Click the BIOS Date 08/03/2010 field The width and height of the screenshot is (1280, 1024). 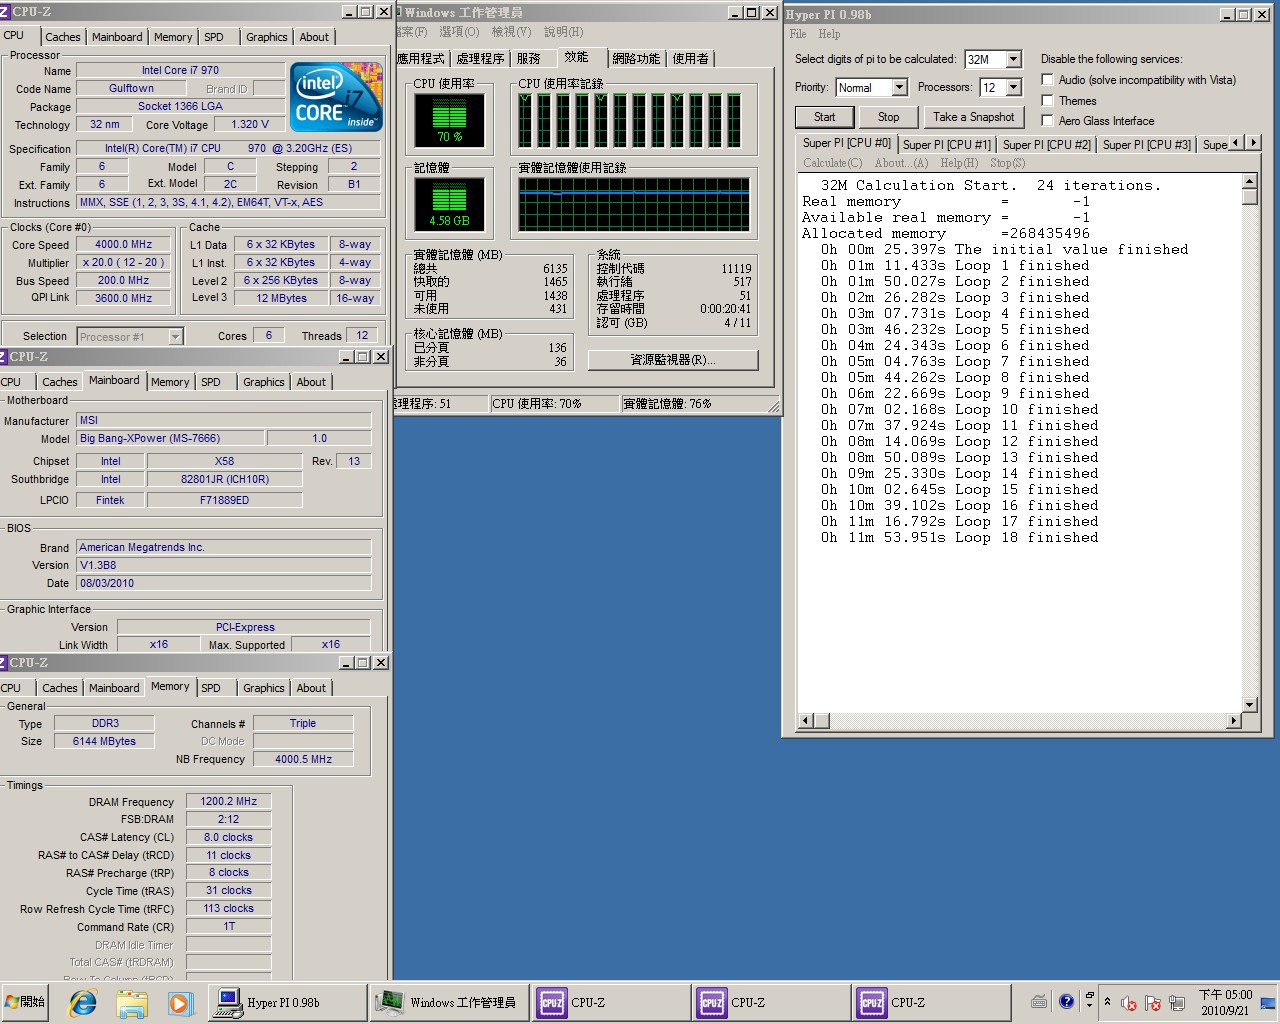(224, 583)
